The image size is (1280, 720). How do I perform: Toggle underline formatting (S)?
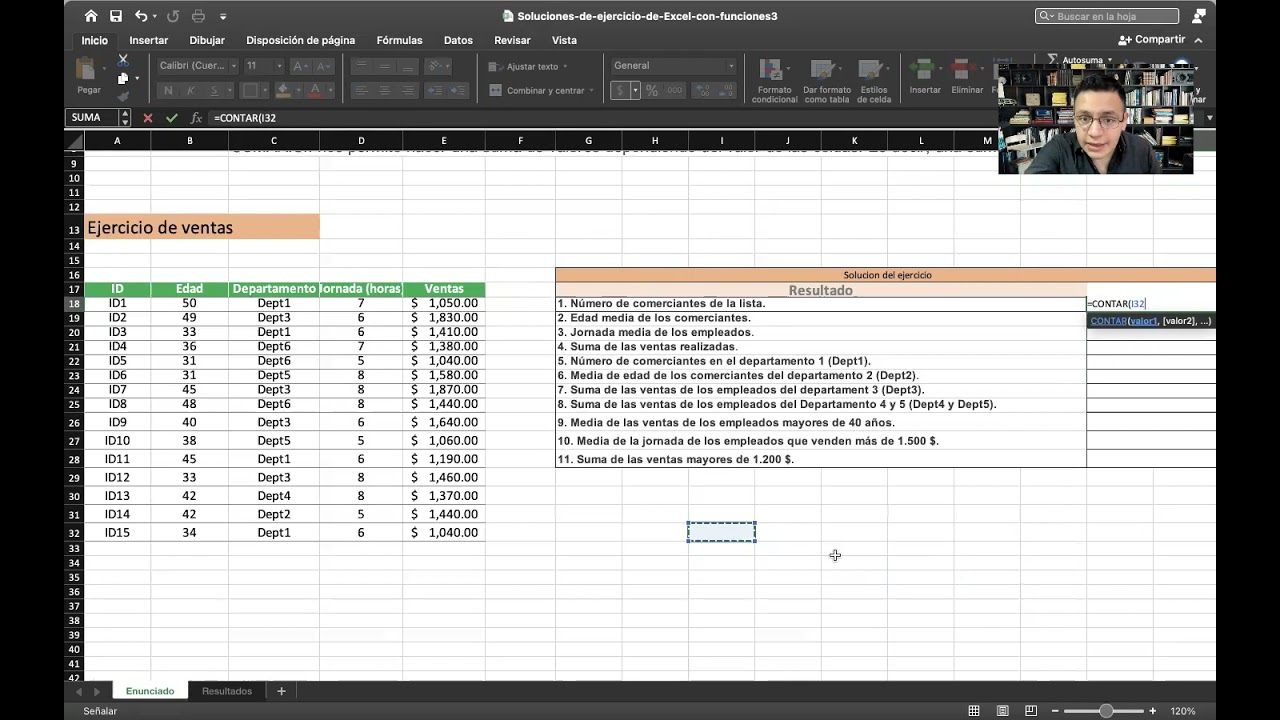point(213,91)
